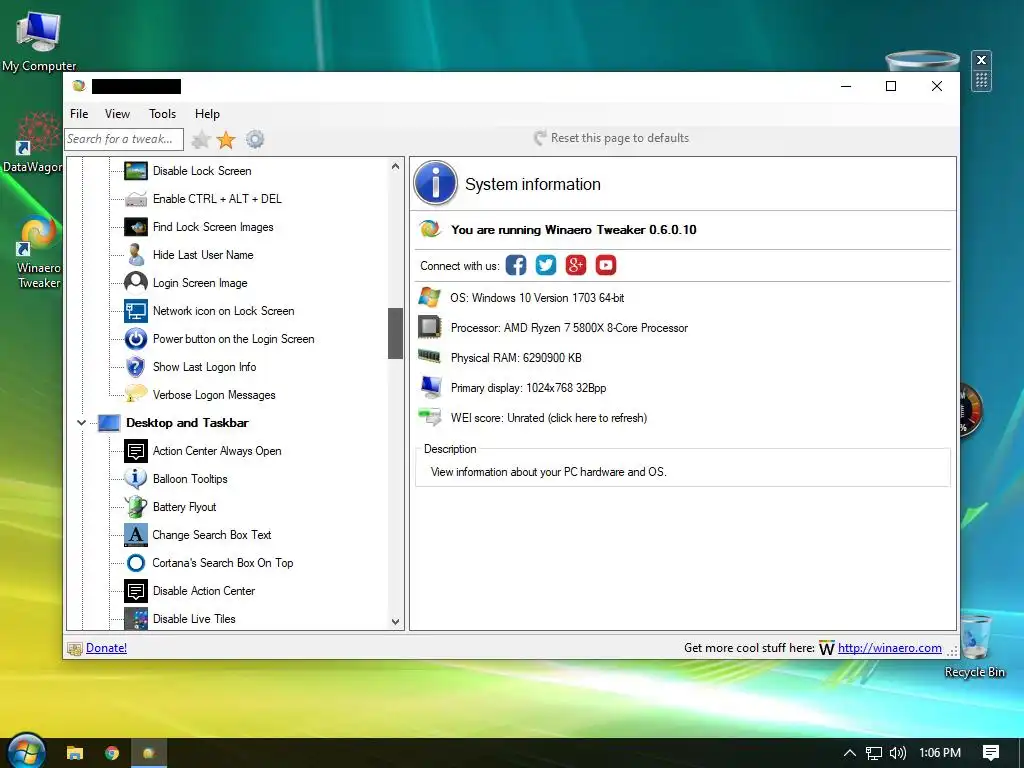The width and height of the screenshot is (1024, 768).
Task: Select Hide Last User Name text entry
Action: 203,255
